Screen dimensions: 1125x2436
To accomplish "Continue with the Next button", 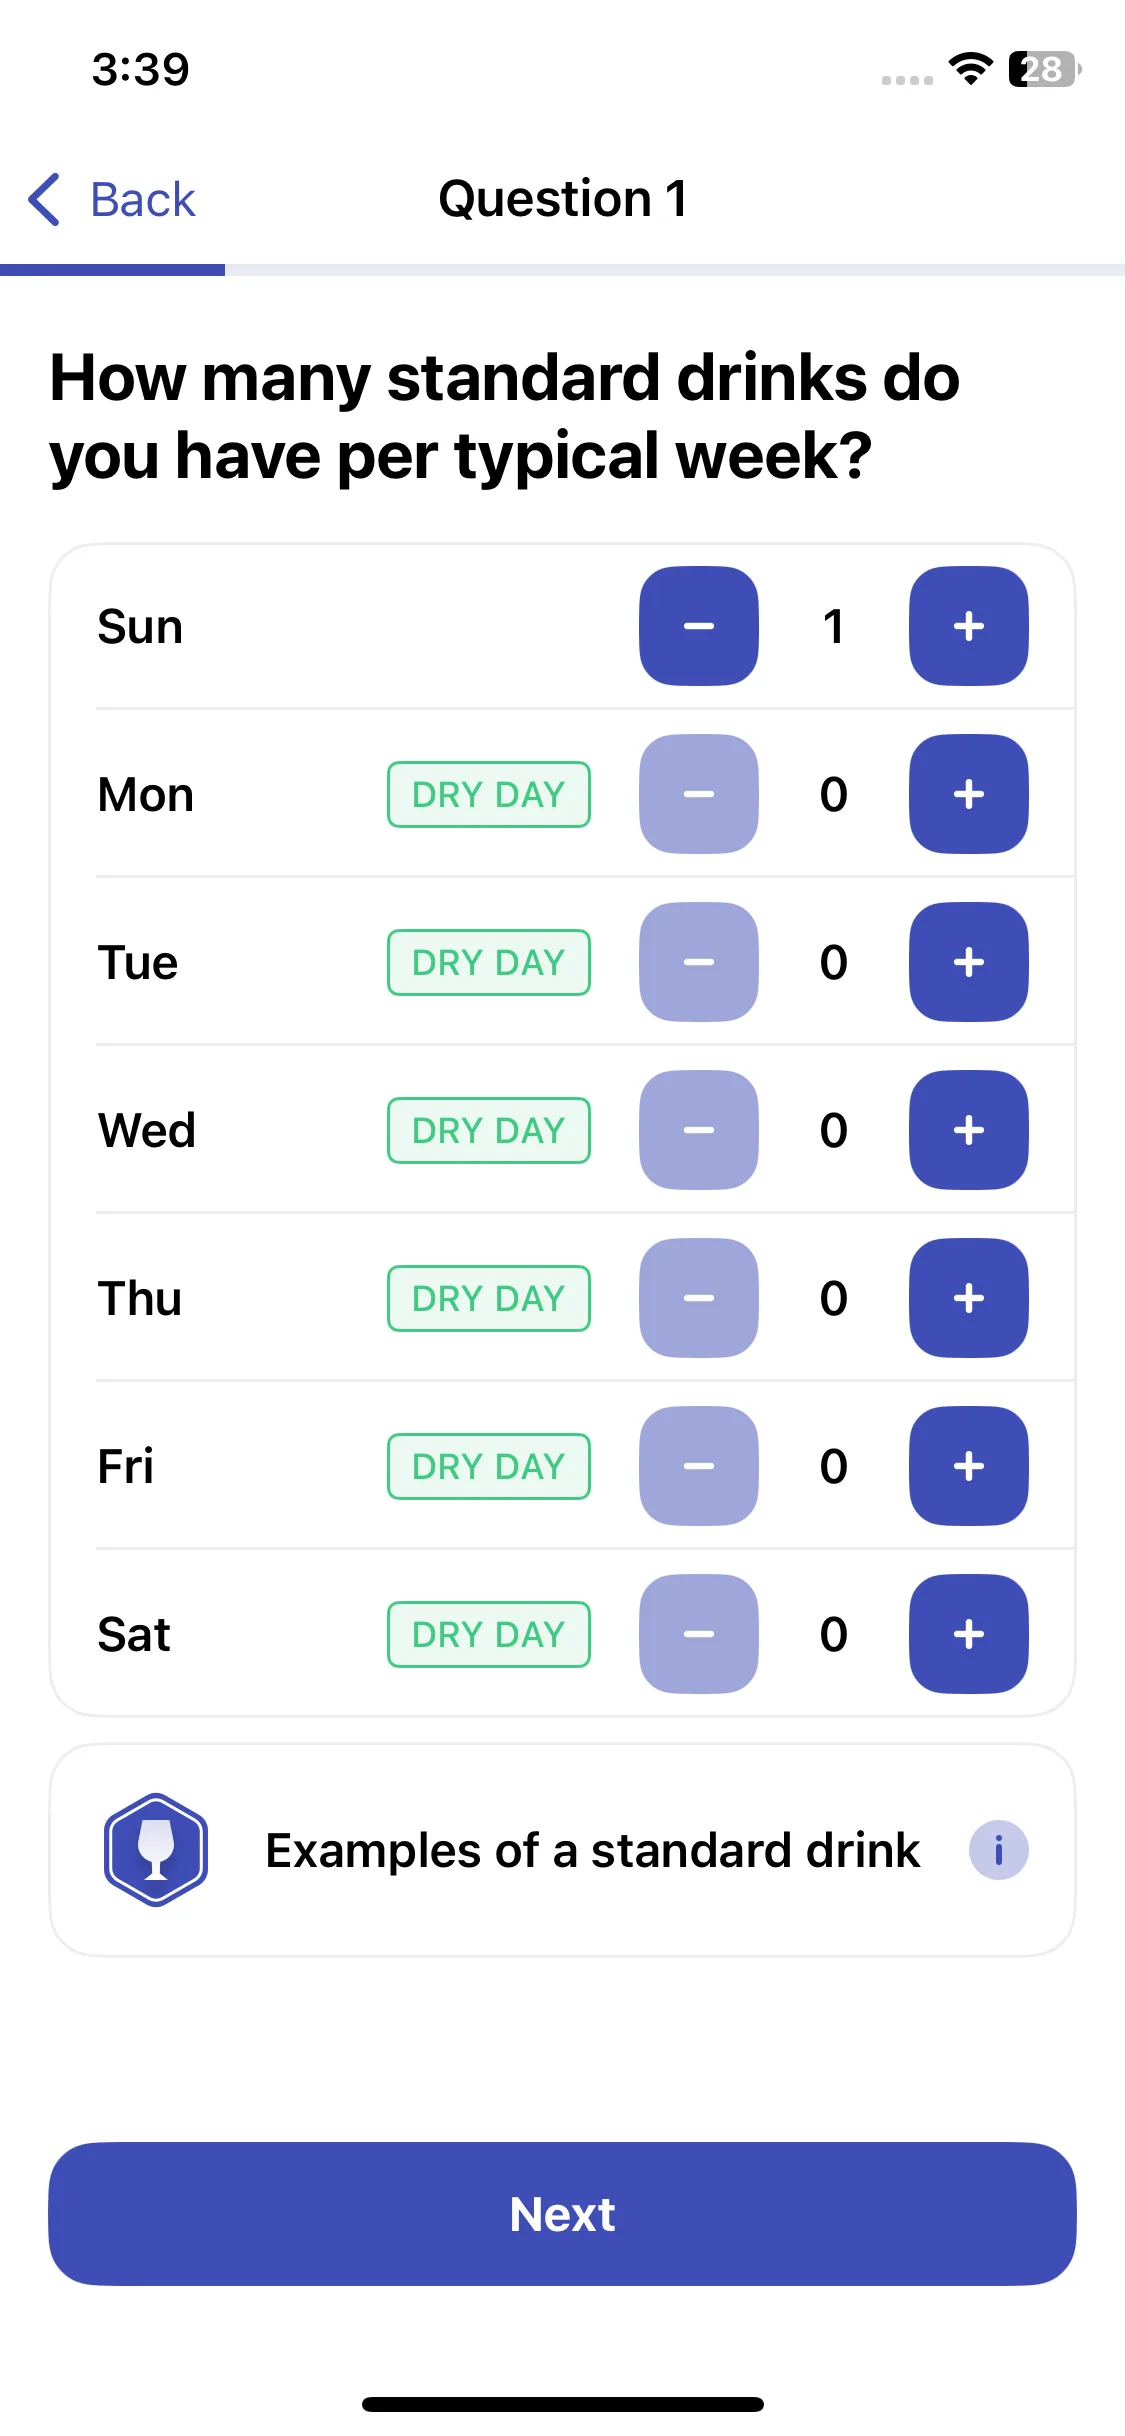I will pyautogui.click(x=562, y=2214).
